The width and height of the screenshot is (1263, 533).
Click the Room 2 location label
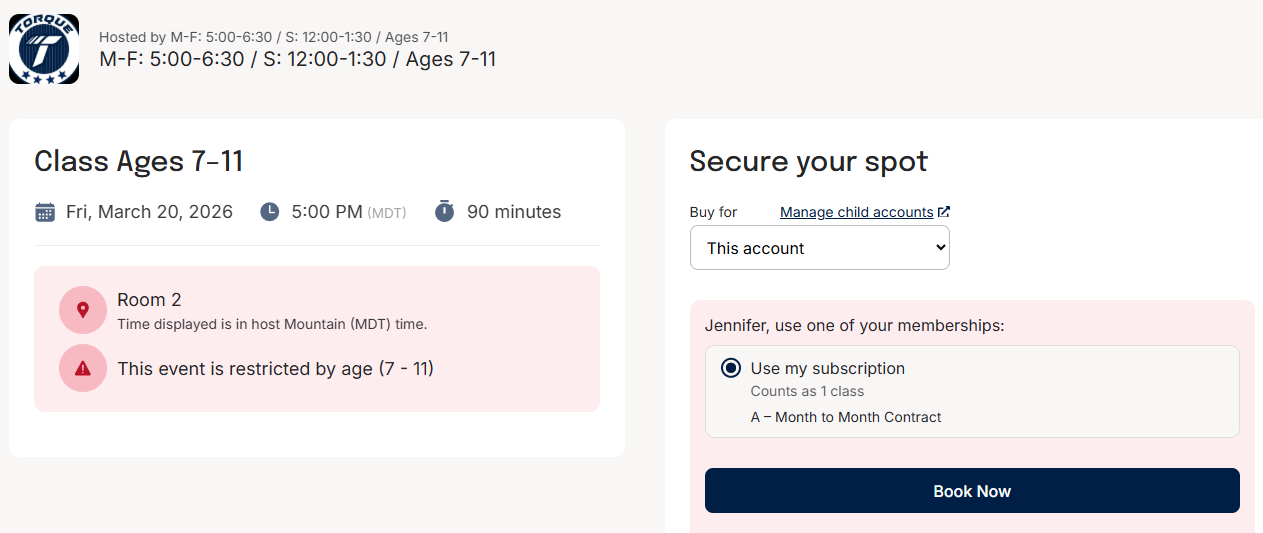pyautogui.click(x=149, y=299)
